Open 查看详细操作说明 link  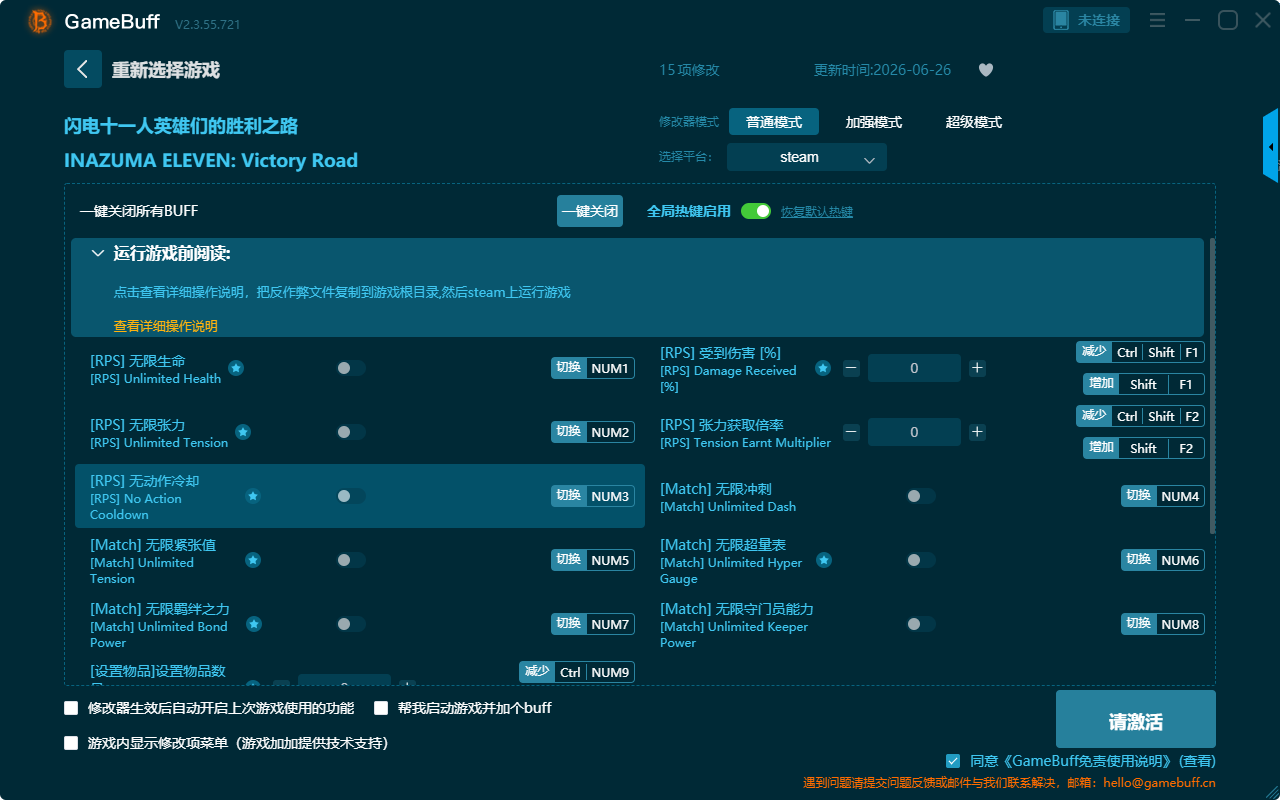(x=166, y=326)
